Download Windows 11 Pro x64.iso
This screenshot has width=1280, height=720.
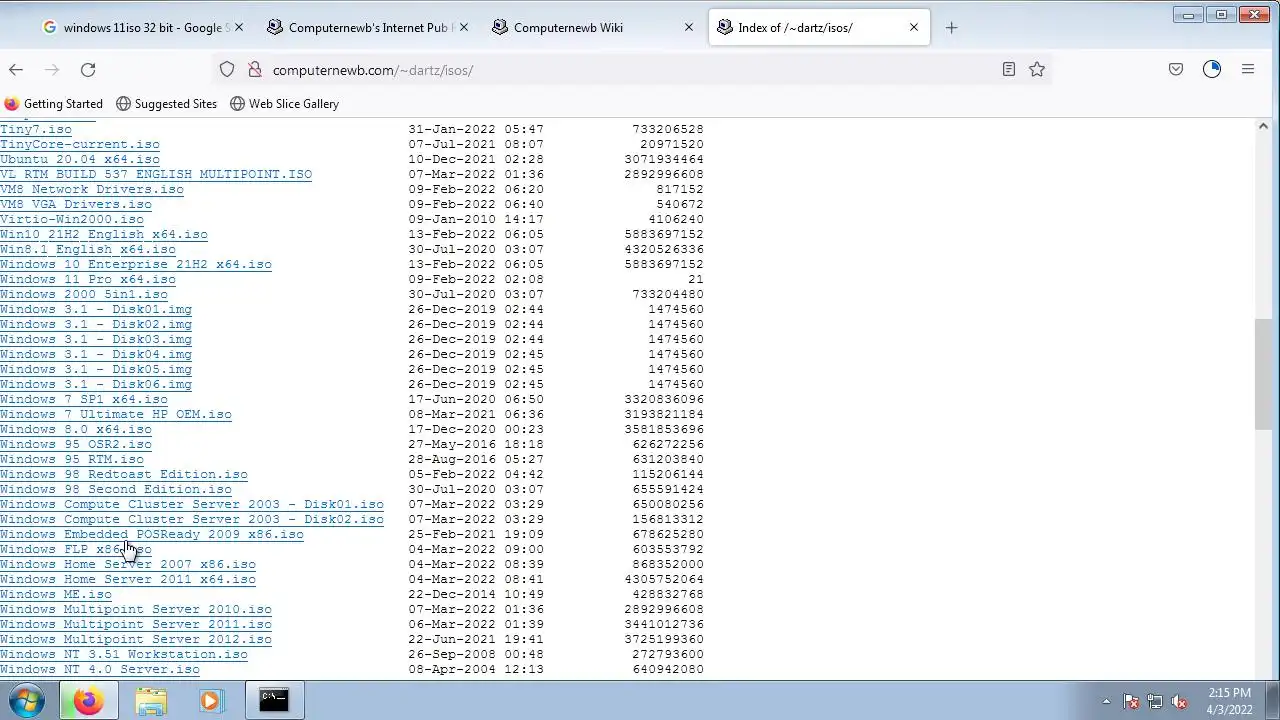pos(88,279)
